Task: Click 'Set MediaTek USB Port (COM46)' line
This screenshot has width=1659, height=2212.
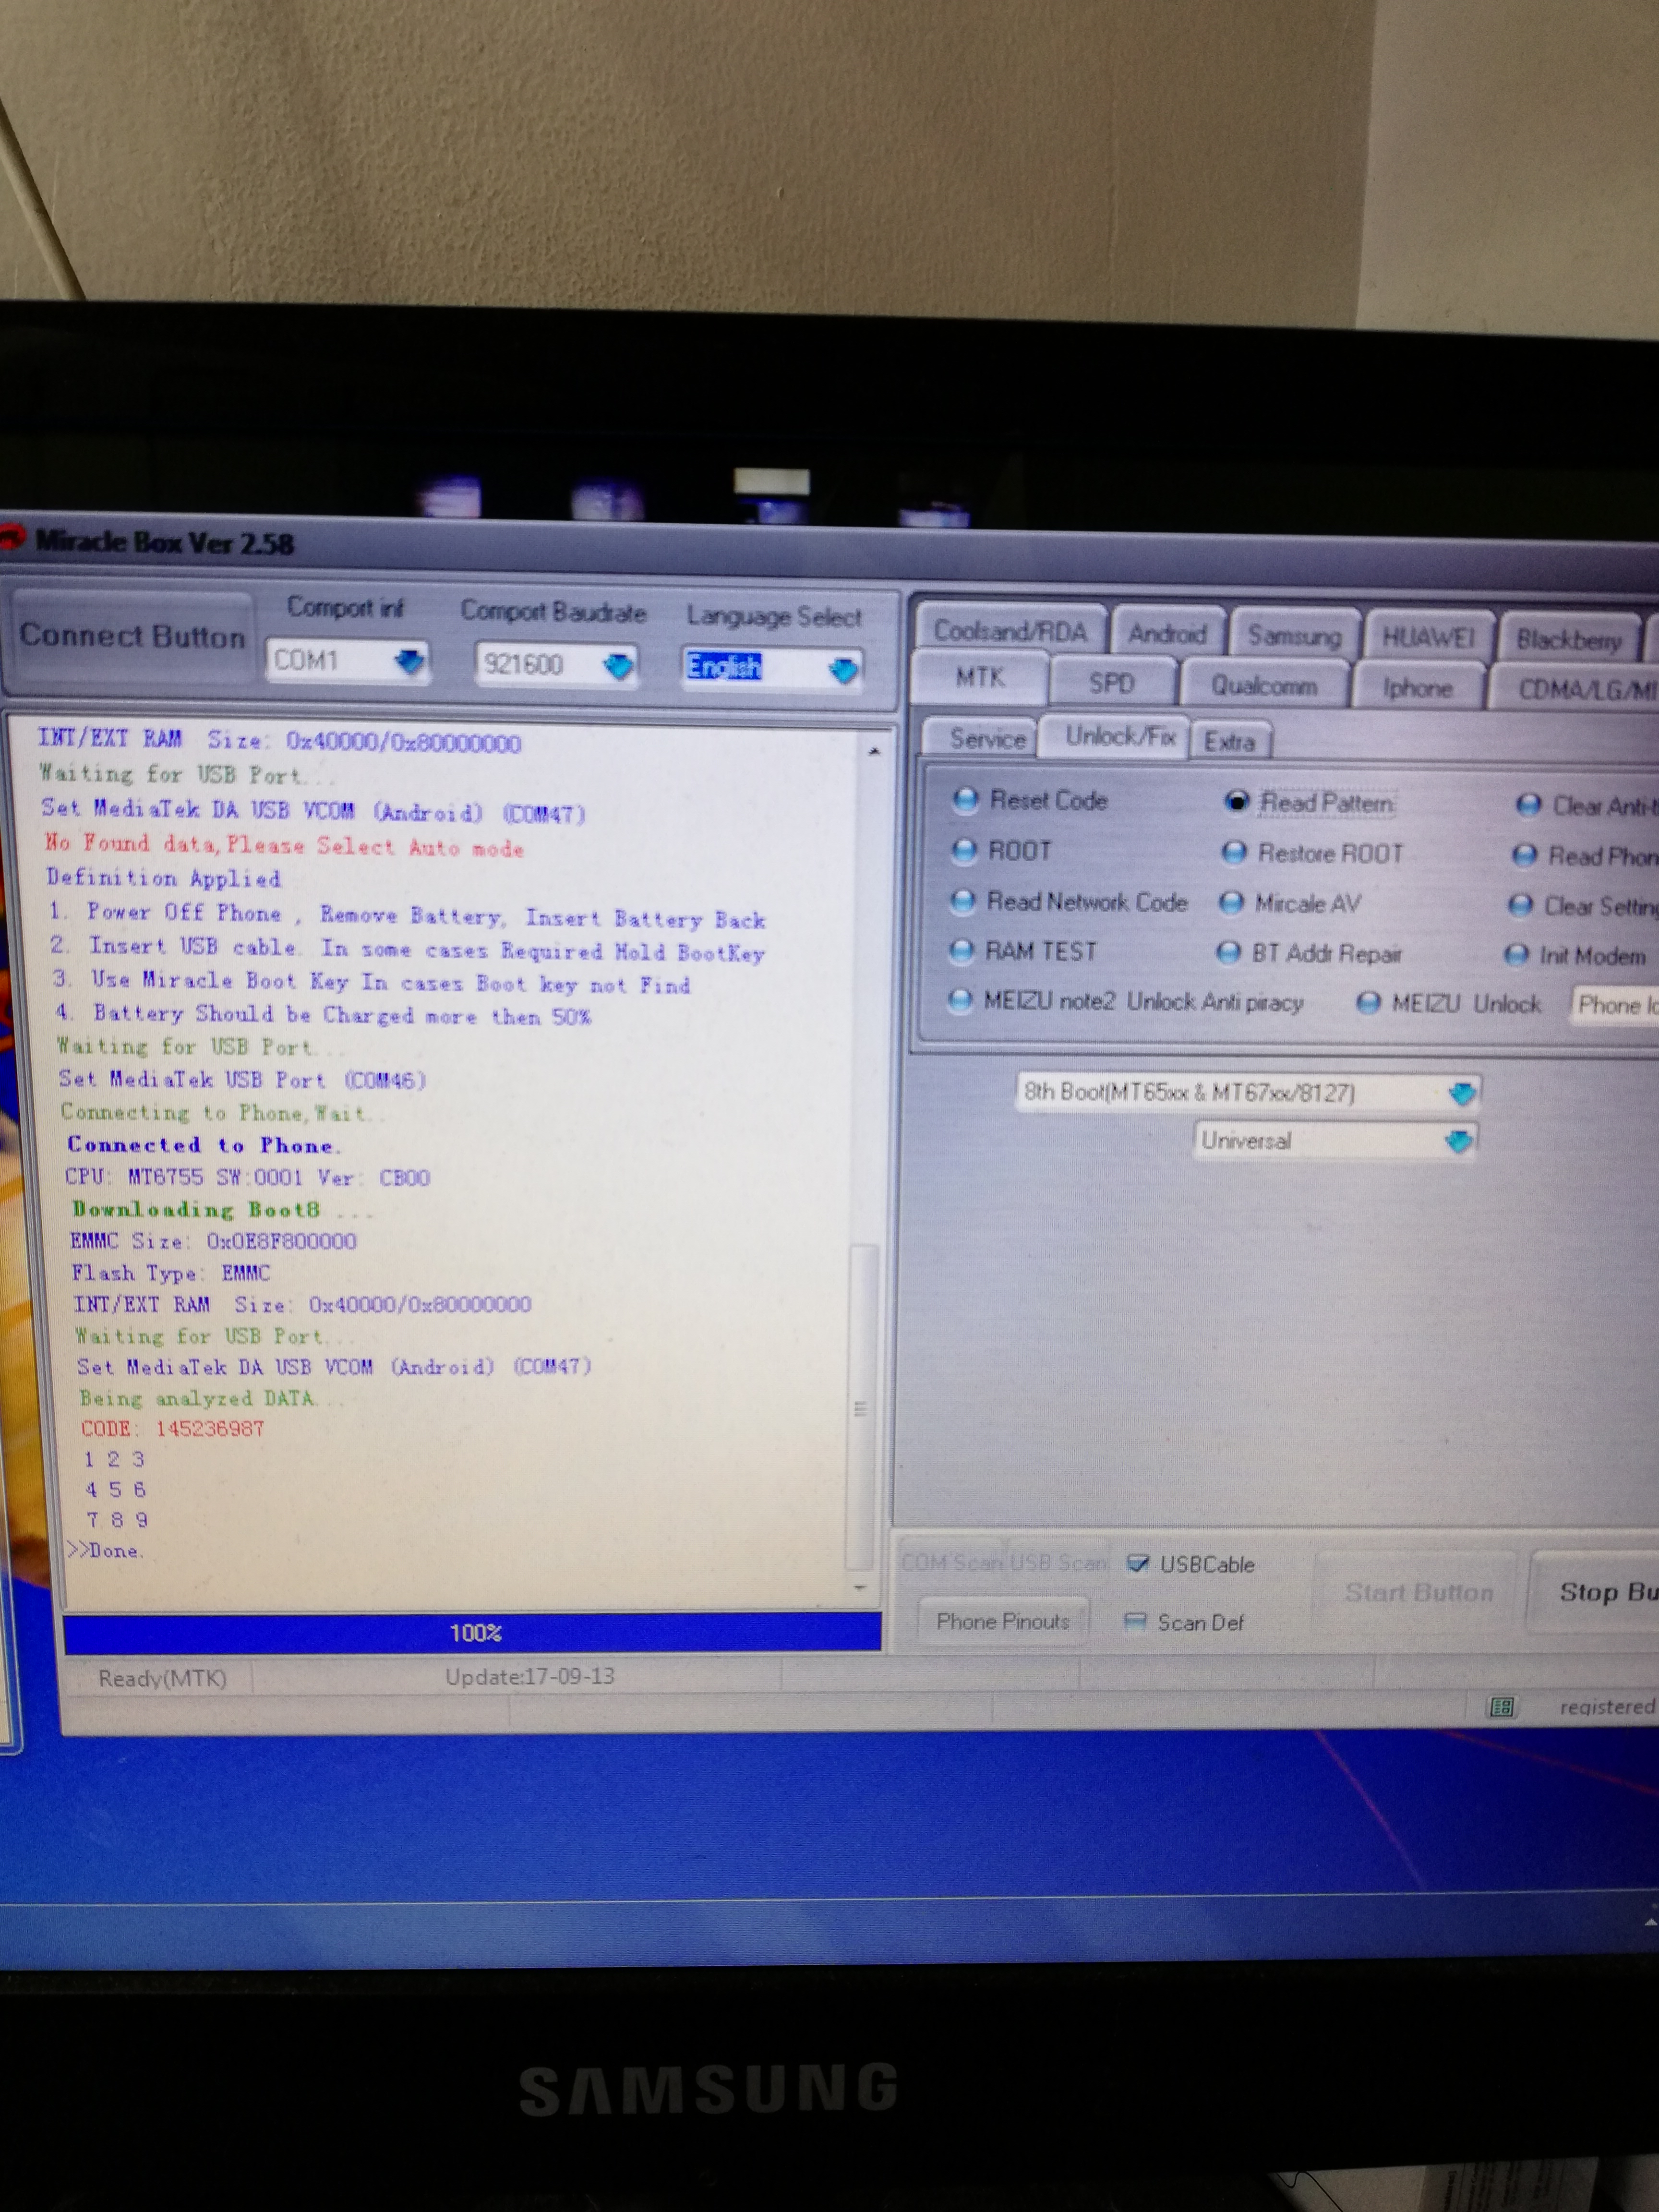Action: coord(242,1079)
